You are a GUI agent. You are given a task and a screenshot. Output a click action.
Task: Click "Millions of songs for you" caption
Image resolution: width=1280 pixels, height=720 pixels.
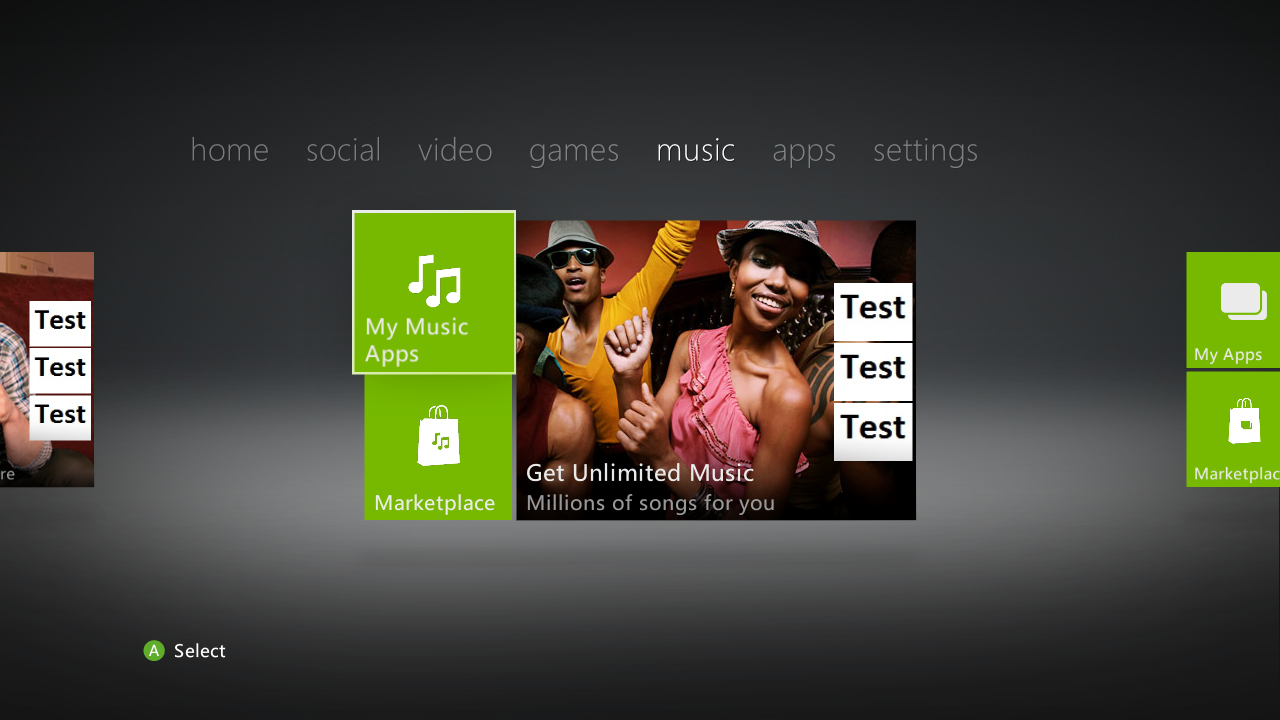click(650, 503)
